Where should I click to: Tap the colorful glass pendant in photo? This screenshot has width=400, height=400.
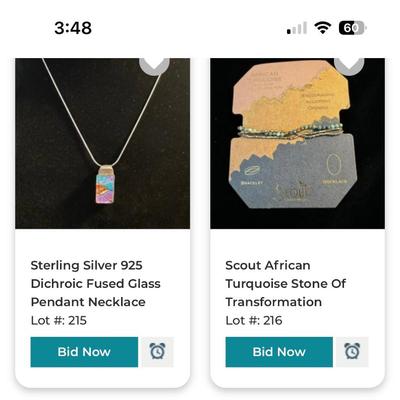point(105,187)
